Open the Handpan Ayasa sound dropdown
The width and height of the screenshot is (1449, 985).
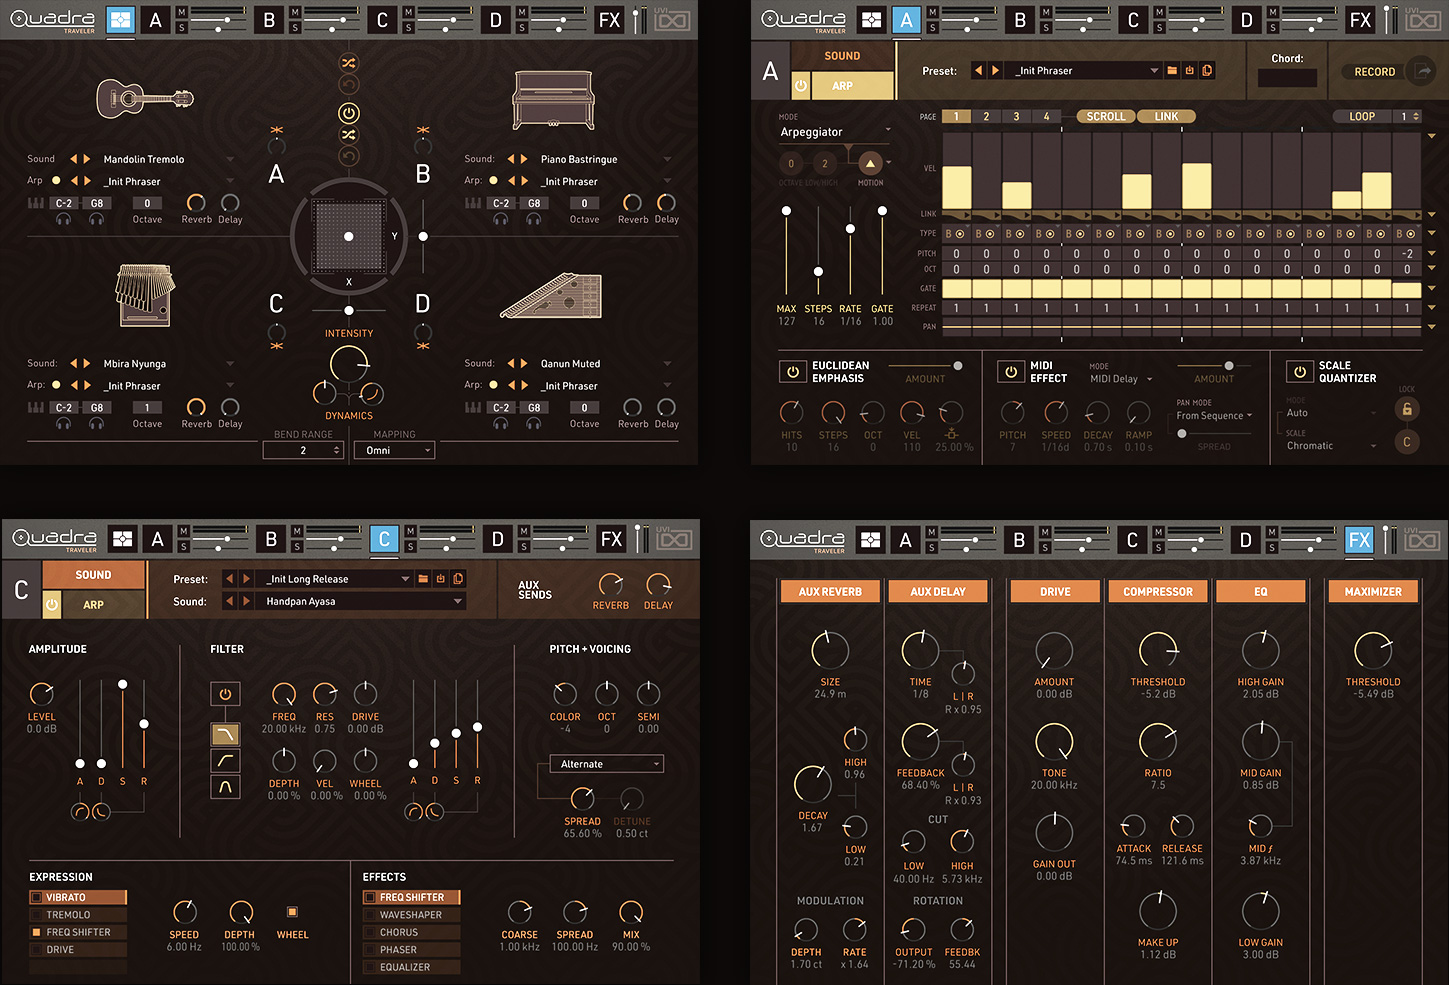point(358,602)
